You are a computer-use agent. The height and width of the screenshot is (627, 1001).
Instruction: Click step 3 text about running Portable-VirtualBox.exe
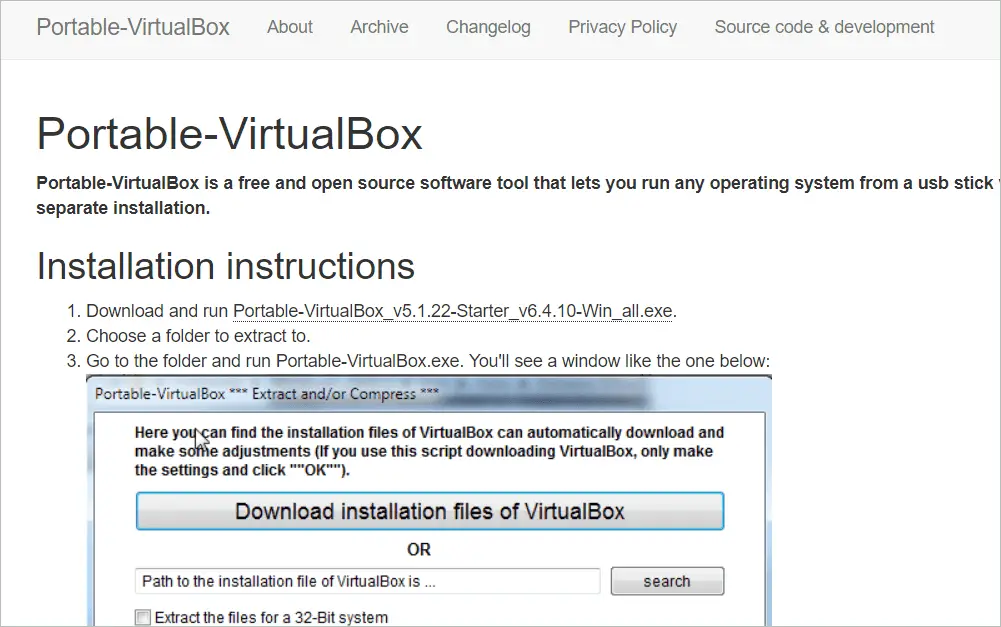click(x=428, y=361)
